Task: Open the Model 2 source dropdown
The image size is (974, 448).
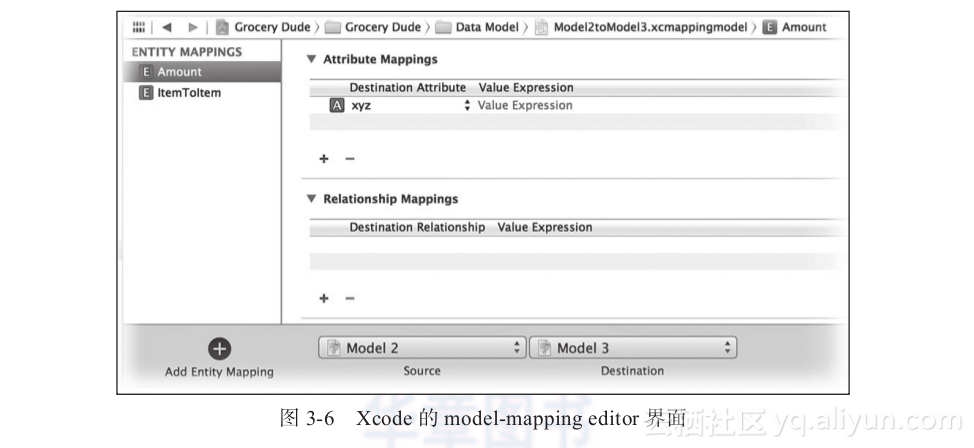Action: pyautogui.click(x=422, y=348)
